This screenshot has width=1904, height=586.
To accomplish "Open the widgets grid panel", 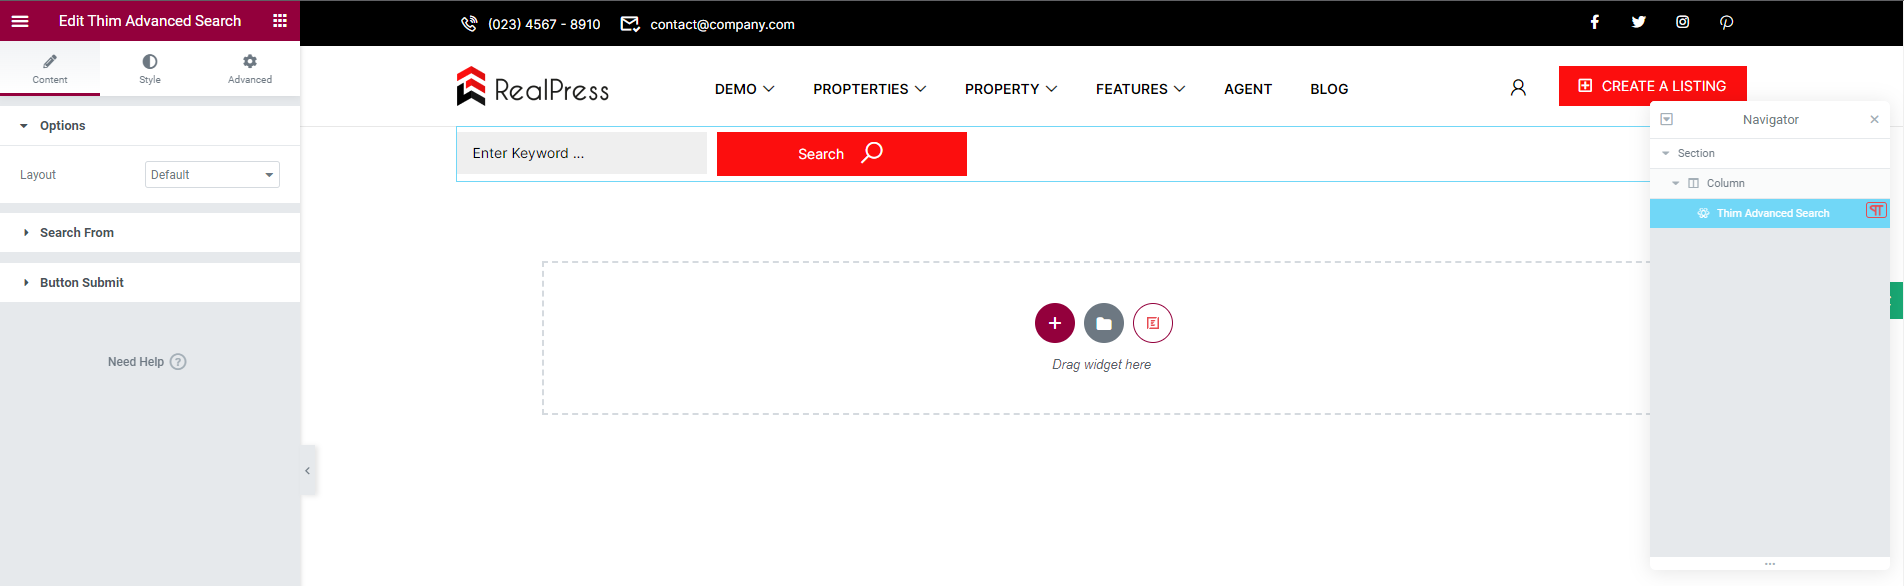I will [x=280, y=21].
